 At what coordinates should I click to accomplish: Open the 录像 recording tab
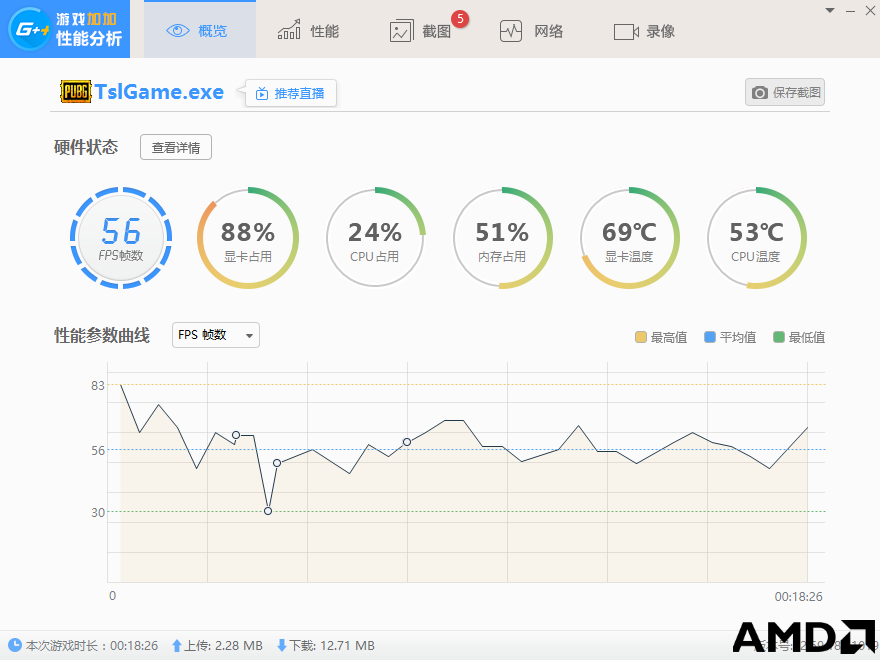tap(644, 31)
